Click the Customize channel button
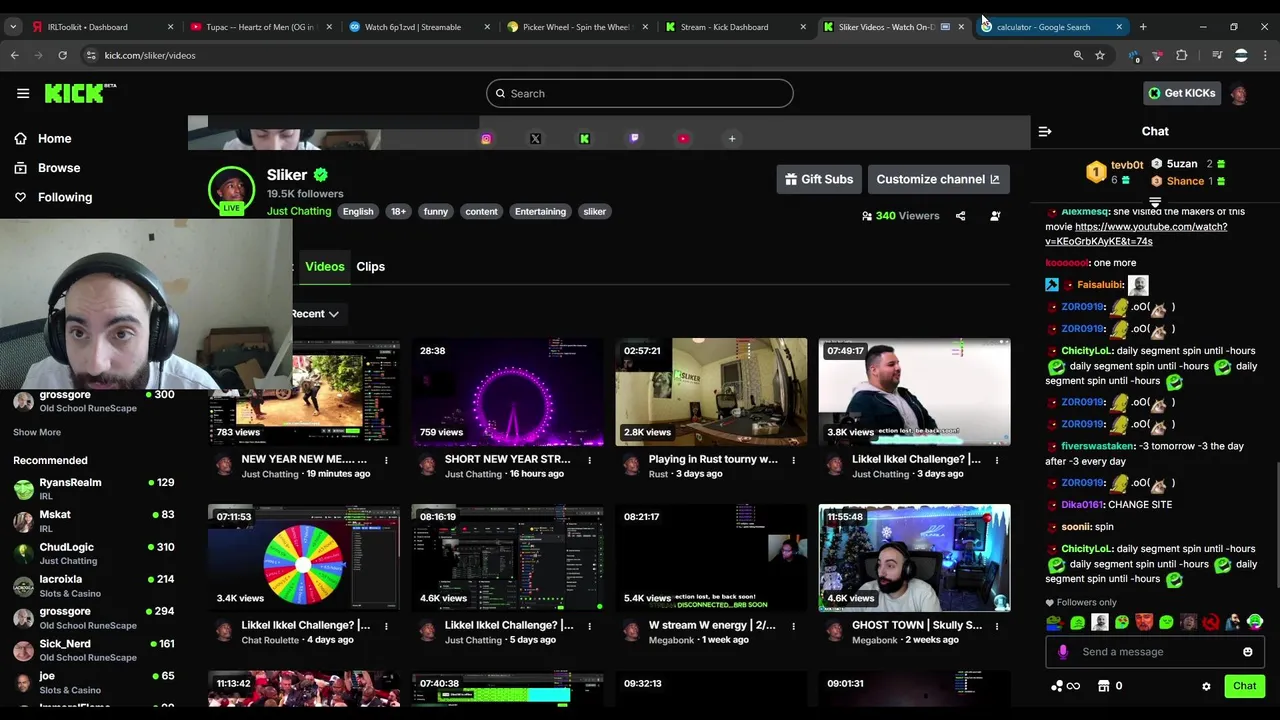 click(x=938, y=179)
